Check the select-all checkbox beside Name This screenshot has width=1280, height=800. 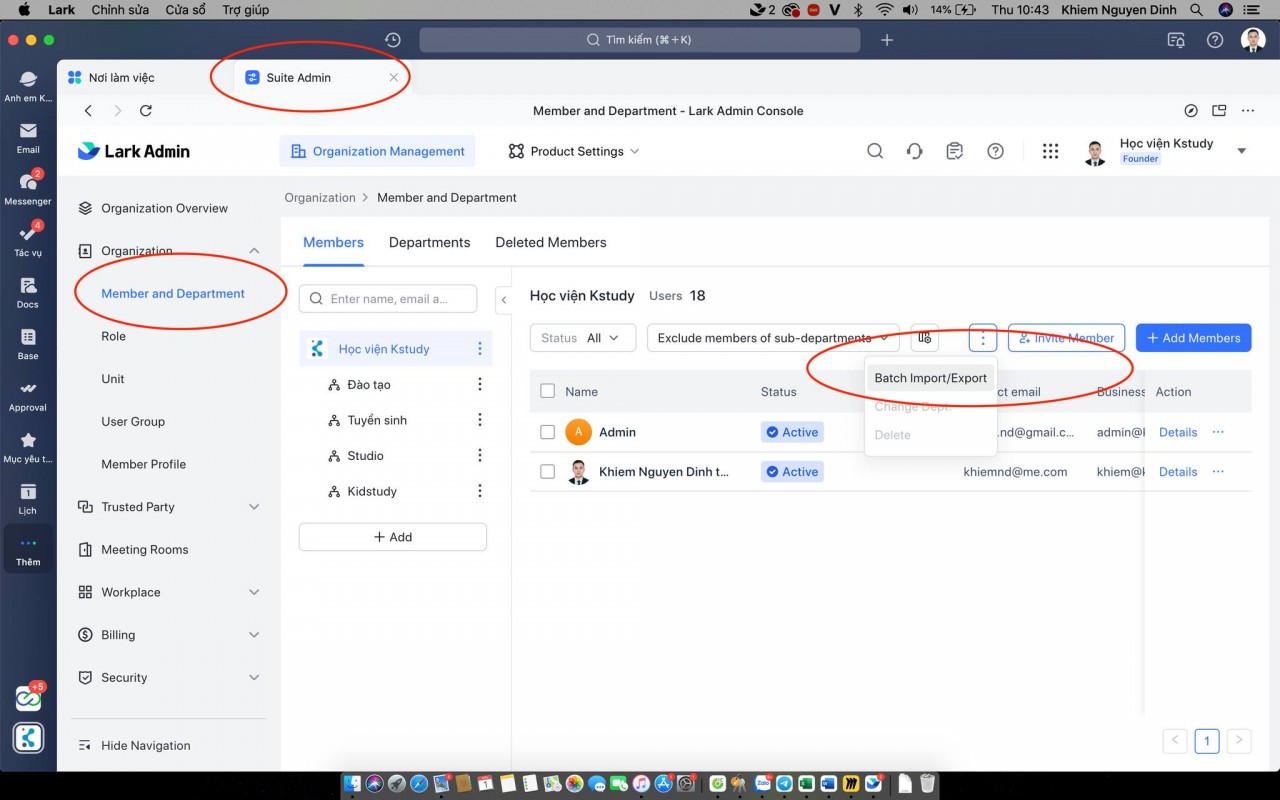click(547, 391)
